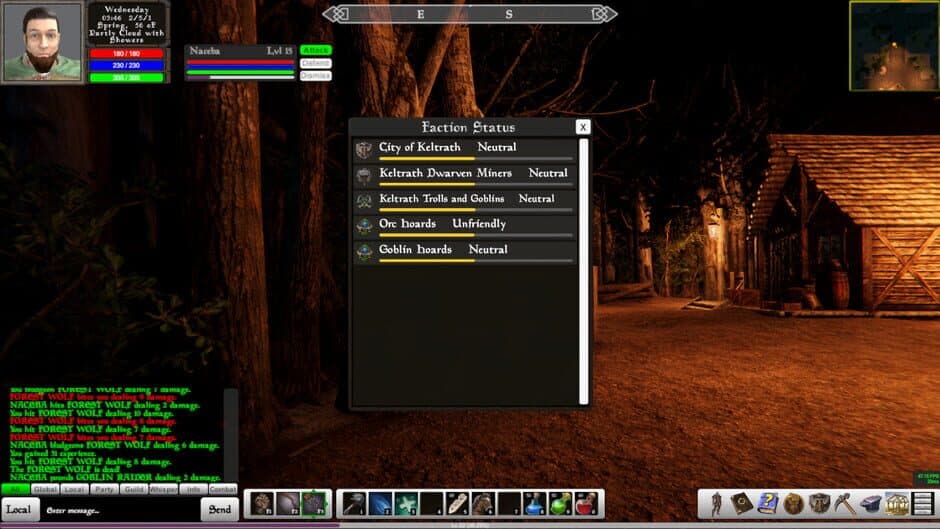This screenshot has height=529, width=940.
Task: Activate the blue slash skill in slot 2
Action: (379, 504)
